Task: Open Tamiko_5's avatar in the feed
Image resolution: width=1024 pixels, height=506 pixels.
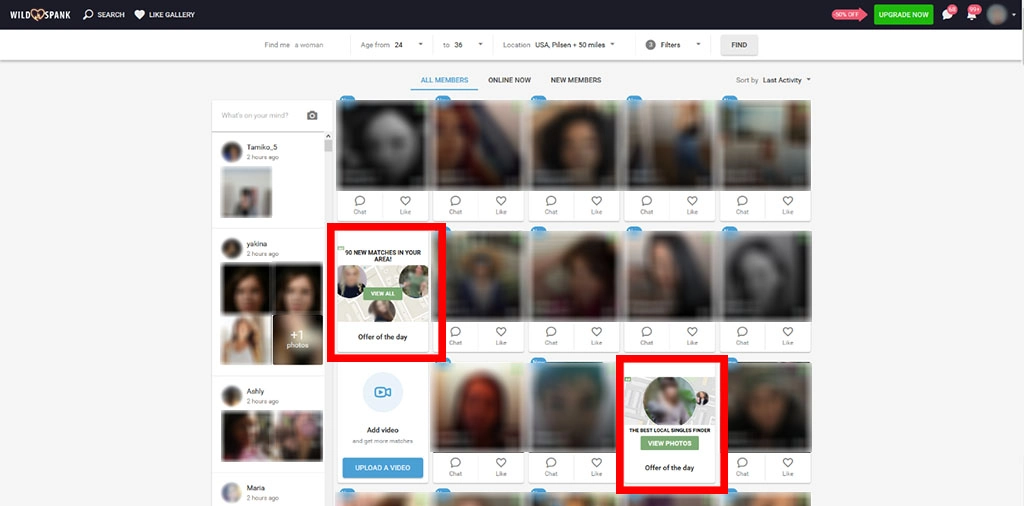Action: [x=232, y=151]
